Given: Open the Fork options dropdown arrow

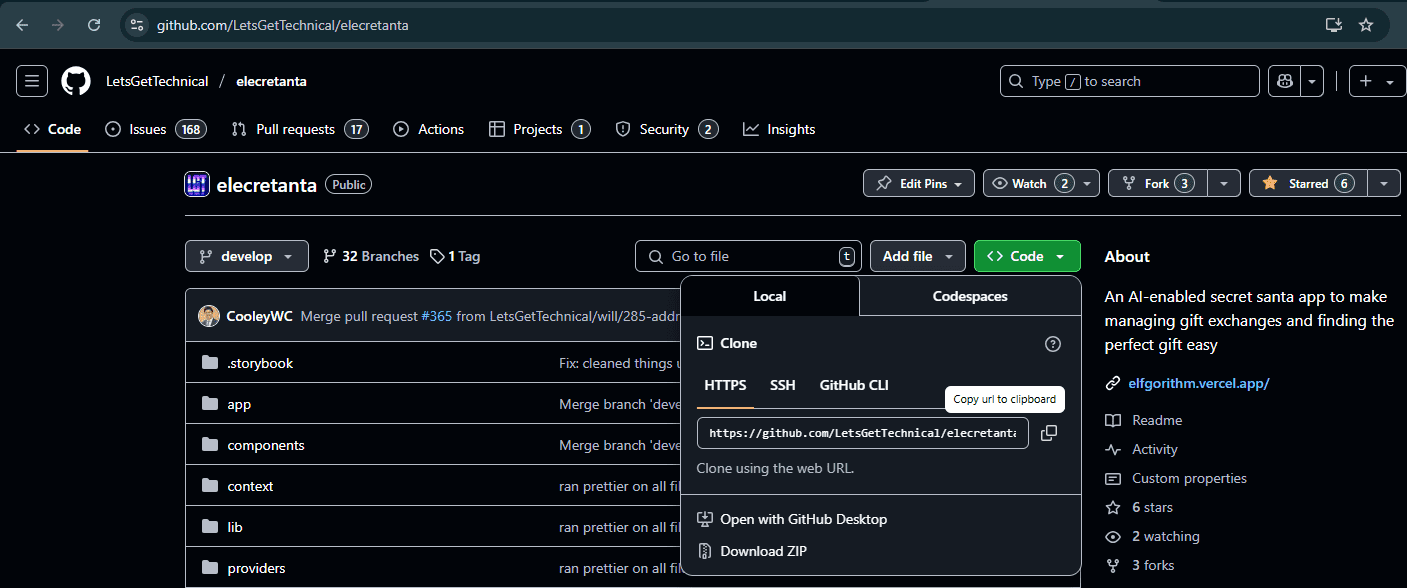Looking at the screenshot, I should [x=1224, y=183].
